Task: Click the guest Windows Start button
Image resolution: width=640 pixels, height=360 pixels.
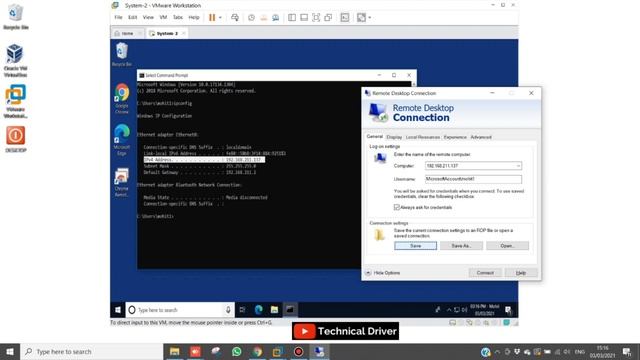Action: [x=118, y=310]
